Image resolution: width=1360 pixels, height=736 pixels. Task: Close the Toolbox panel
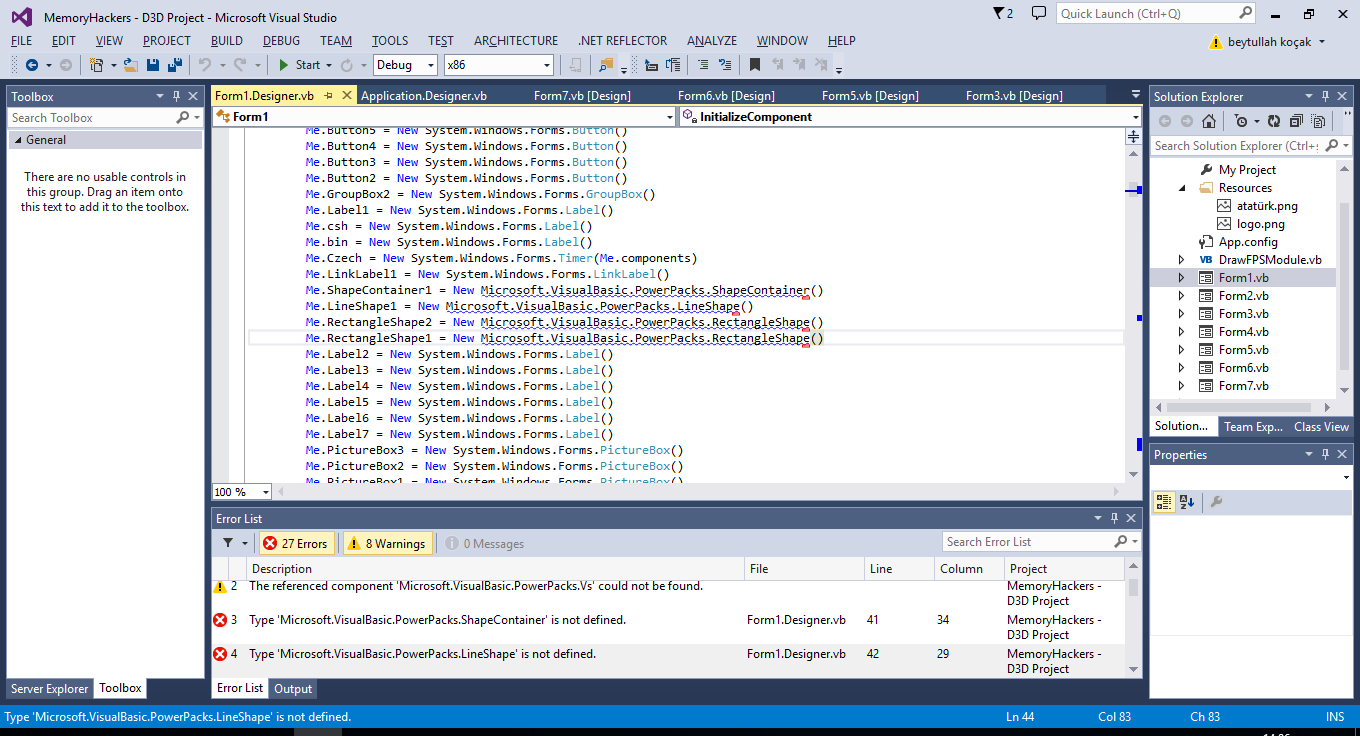click(x=193, y=96)
